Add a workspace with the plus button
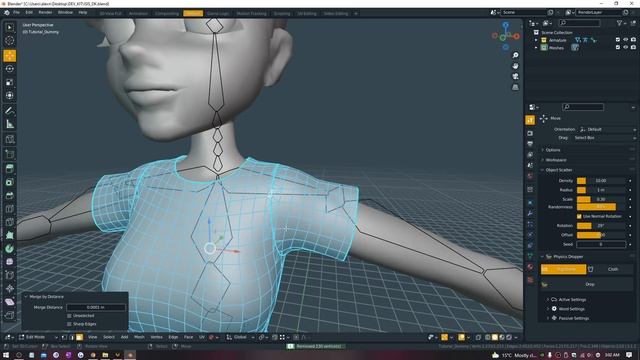640x360 pixels. (356, 13)
